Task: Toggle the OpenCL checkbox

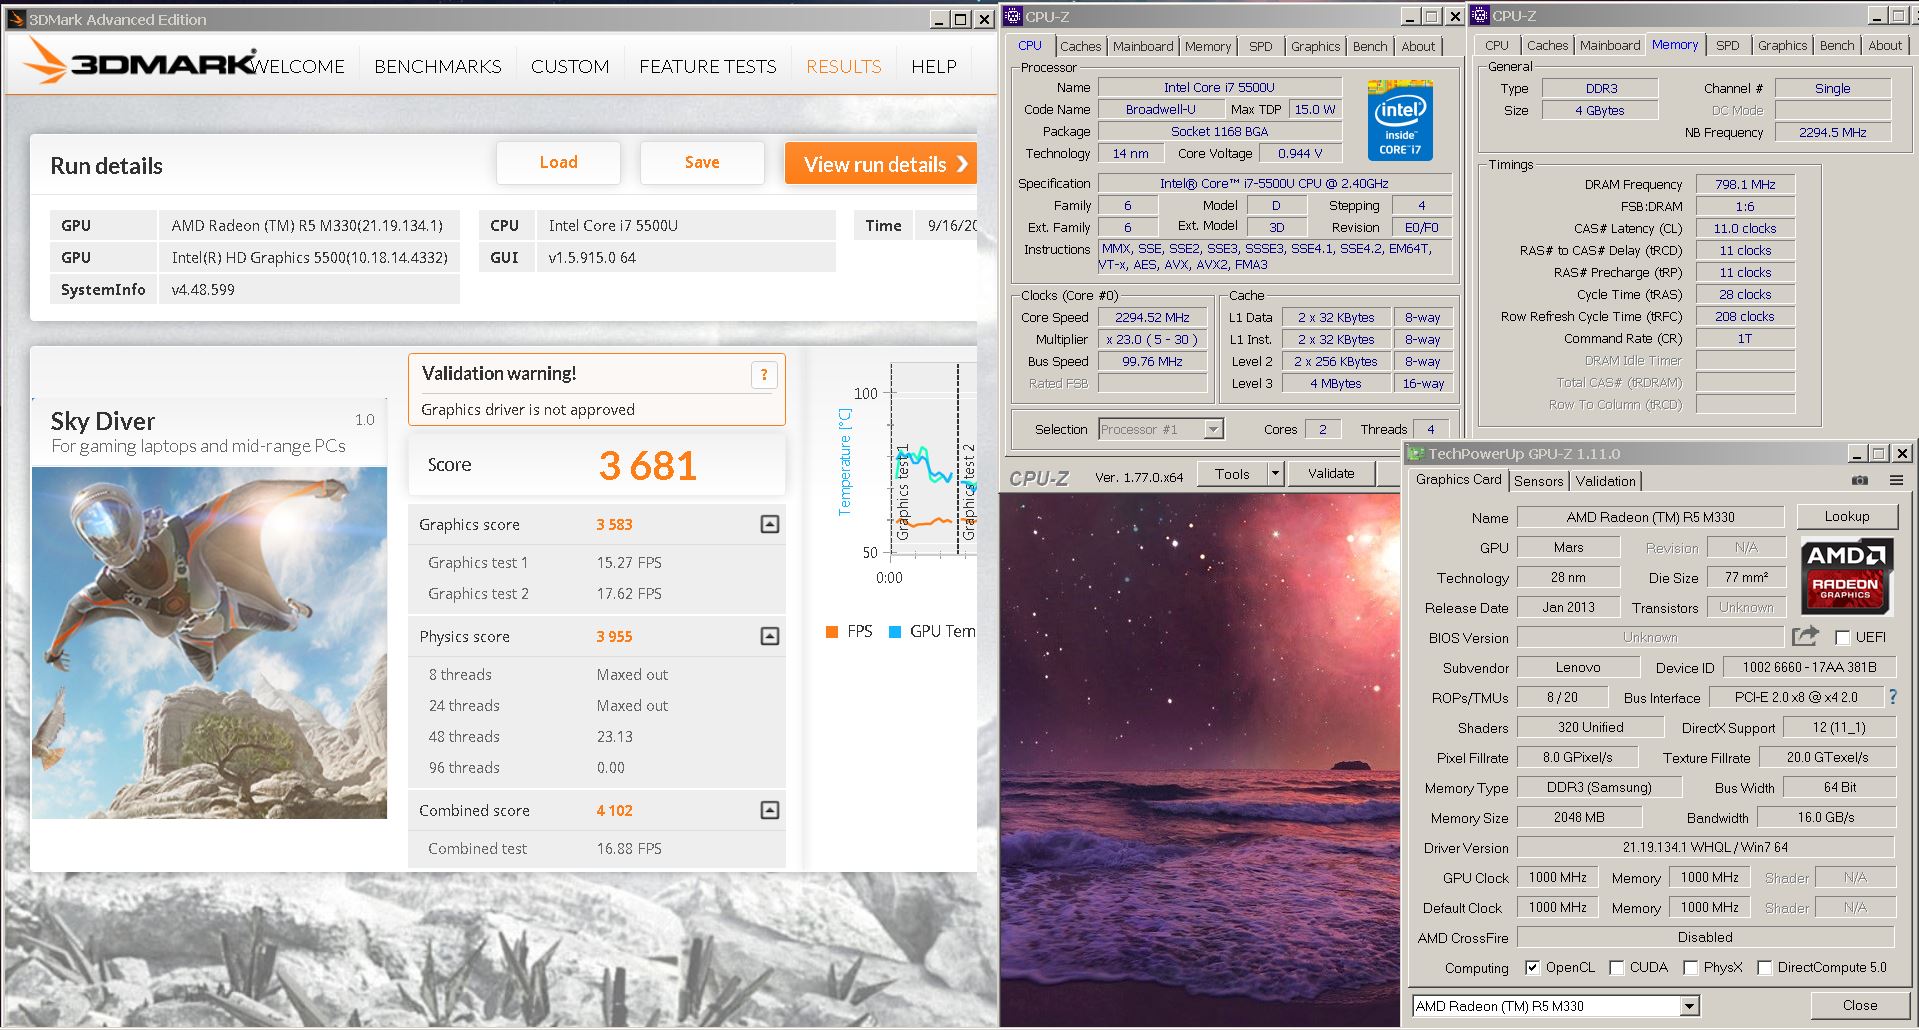Action: 1532,967
